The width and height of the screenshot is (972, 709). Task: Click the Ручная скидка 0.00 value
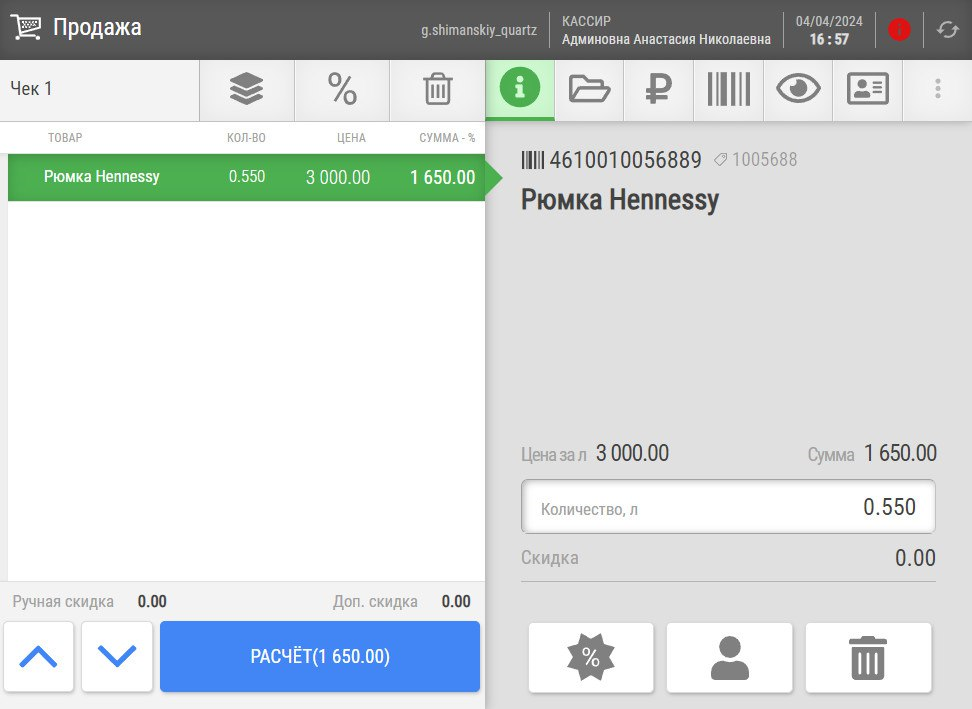click(152, 601)
